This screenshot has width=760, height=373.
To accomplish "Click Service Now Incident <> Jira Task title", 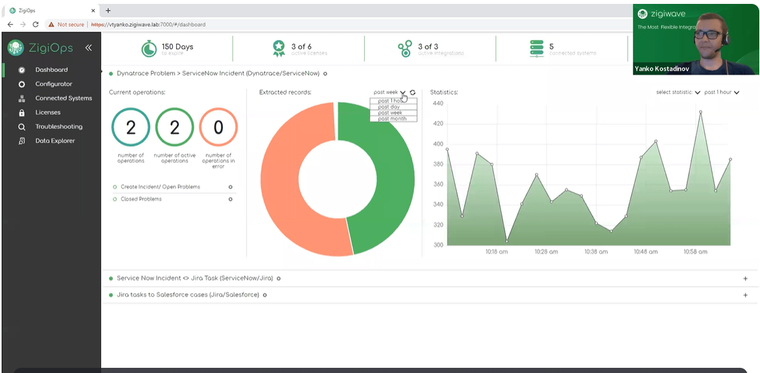I will [195, 279].
